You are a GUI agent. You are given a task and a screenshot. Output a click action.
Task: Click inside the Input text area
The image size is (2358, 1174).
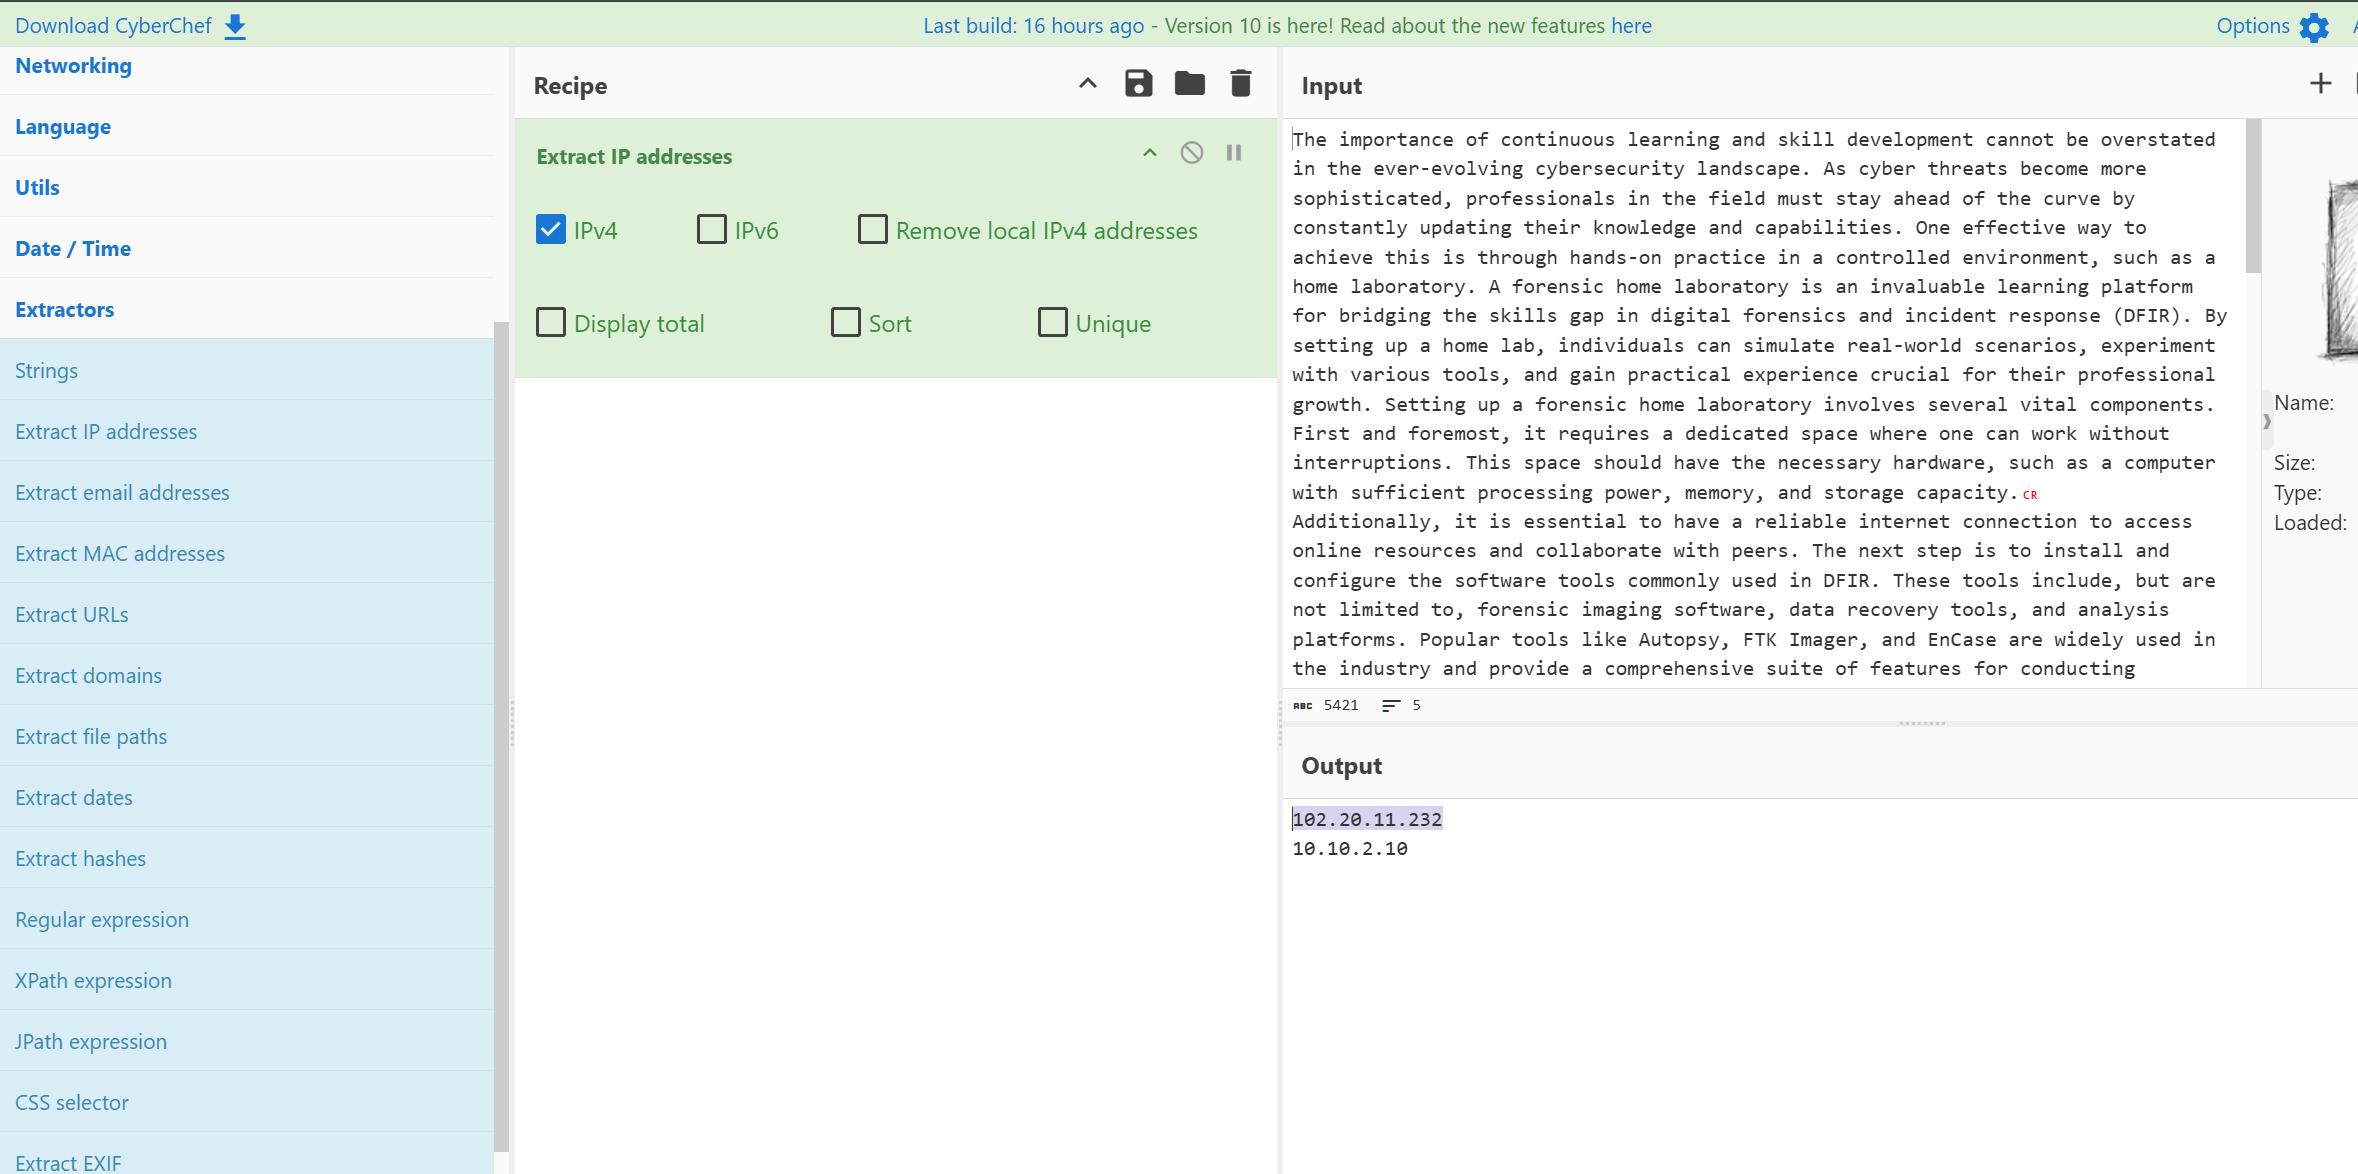pos(1764,403)
